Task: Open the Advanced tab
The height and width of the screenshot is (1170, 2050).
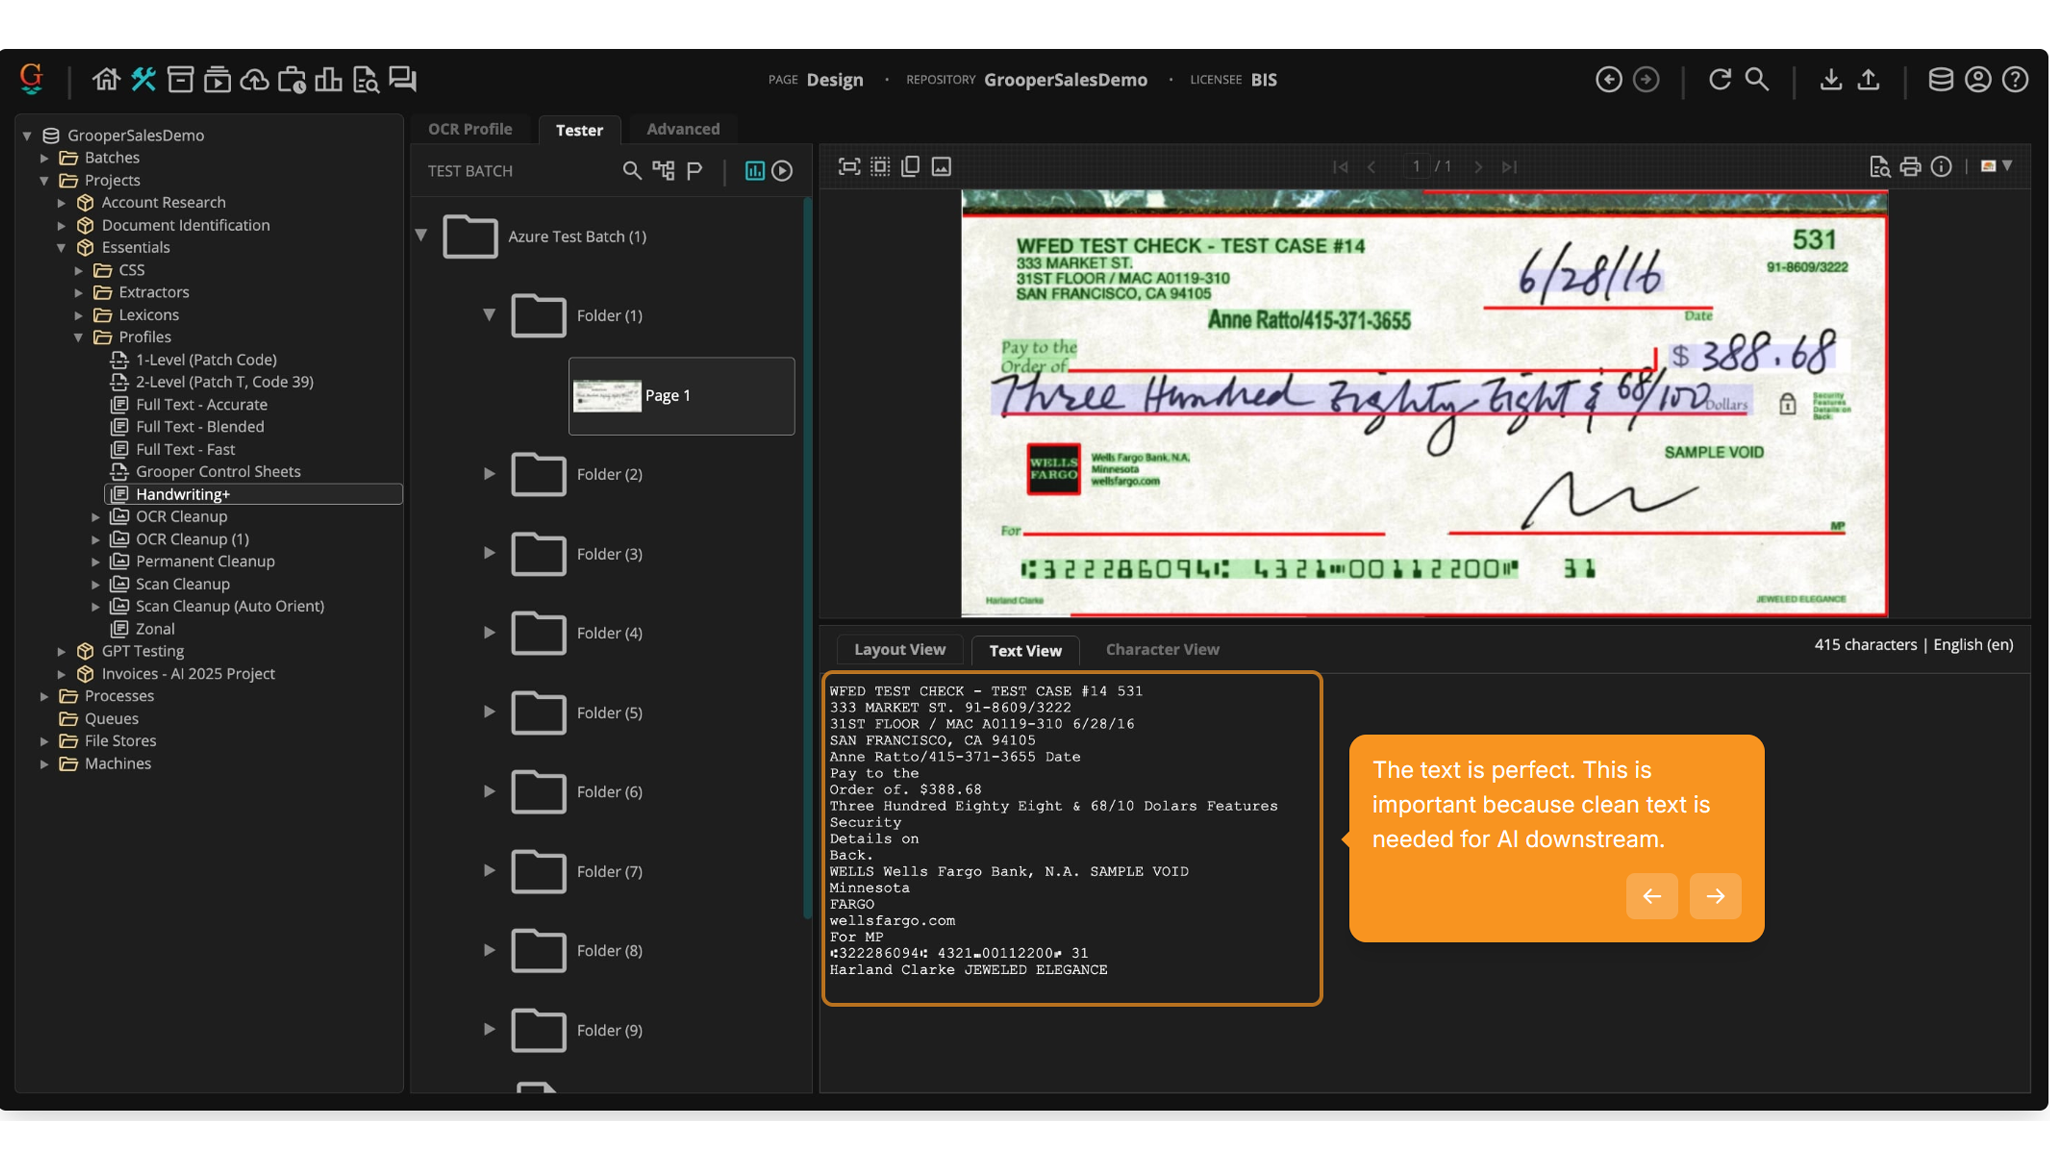Action: tap(683, 129)
